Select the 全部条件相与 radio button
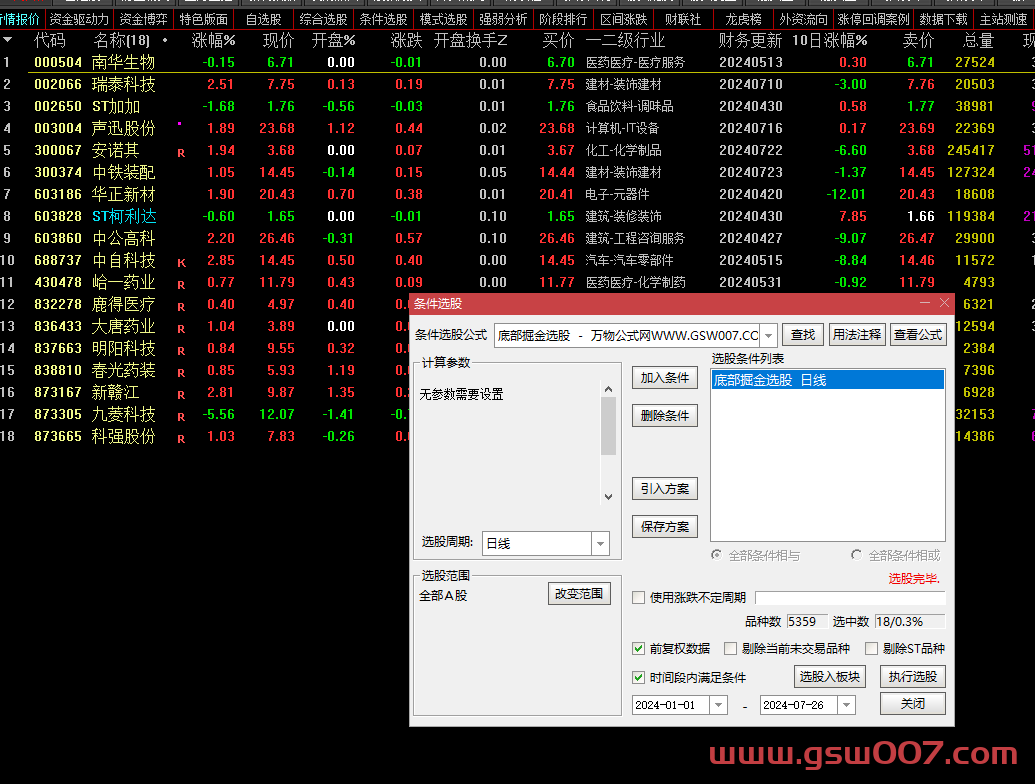 tap(716, 555)
